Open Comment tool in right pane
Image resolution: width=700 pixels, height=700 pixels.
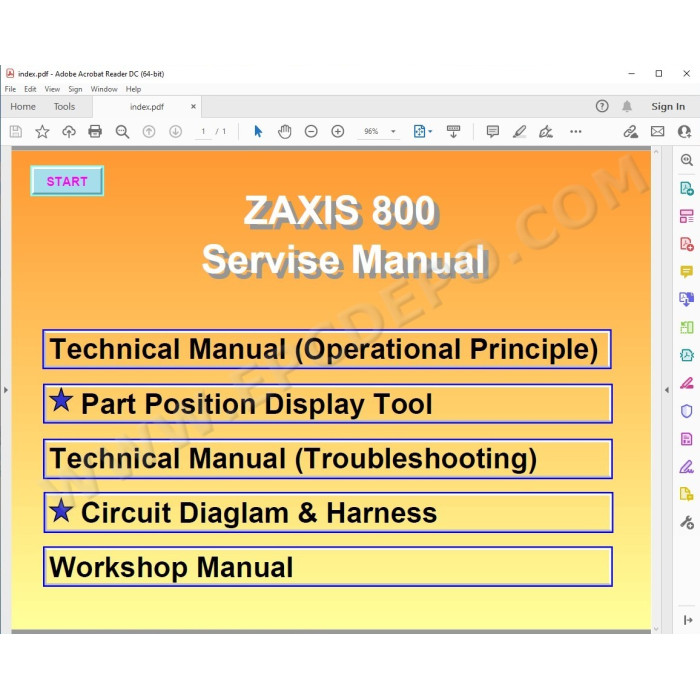(x=687, y=271)
